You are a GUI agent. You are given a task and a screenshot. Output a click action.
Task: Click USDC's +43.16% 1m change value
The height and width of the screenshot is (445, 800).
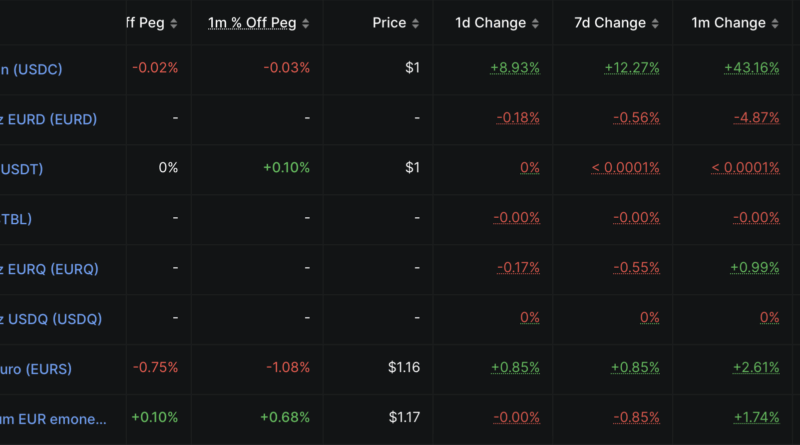[x=751, y=68]
